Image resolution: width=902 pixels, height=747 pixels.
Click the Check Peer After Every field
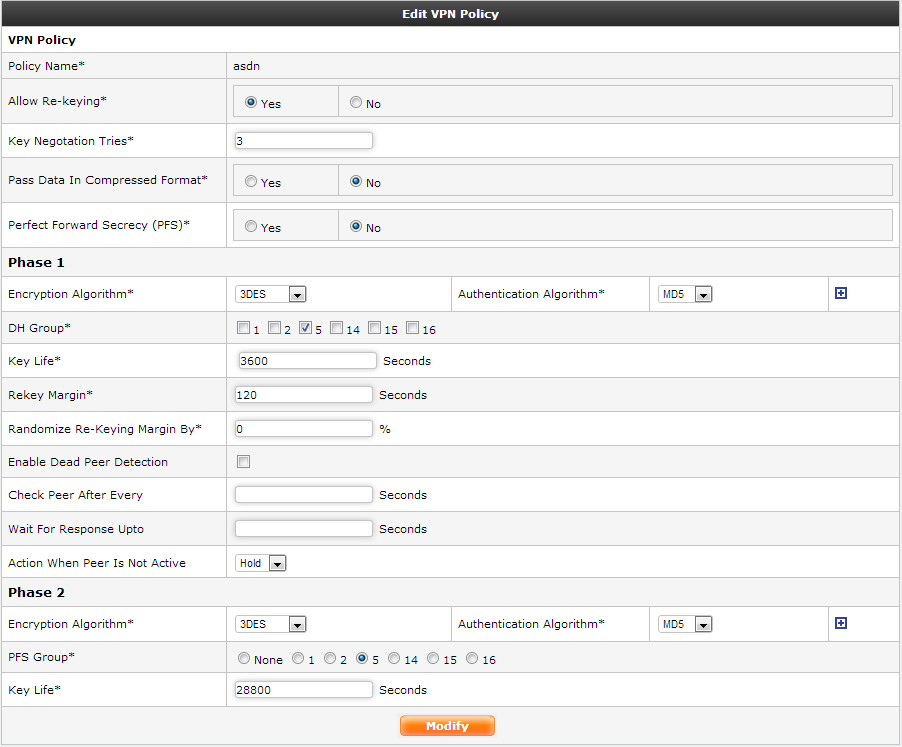point(303,495)
